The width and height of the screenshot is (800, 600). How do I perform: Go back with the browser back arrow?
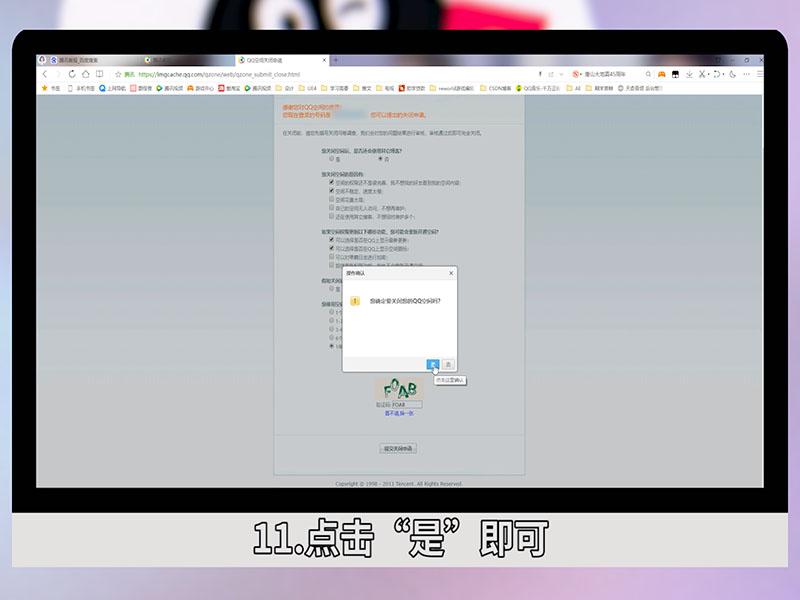45,74
